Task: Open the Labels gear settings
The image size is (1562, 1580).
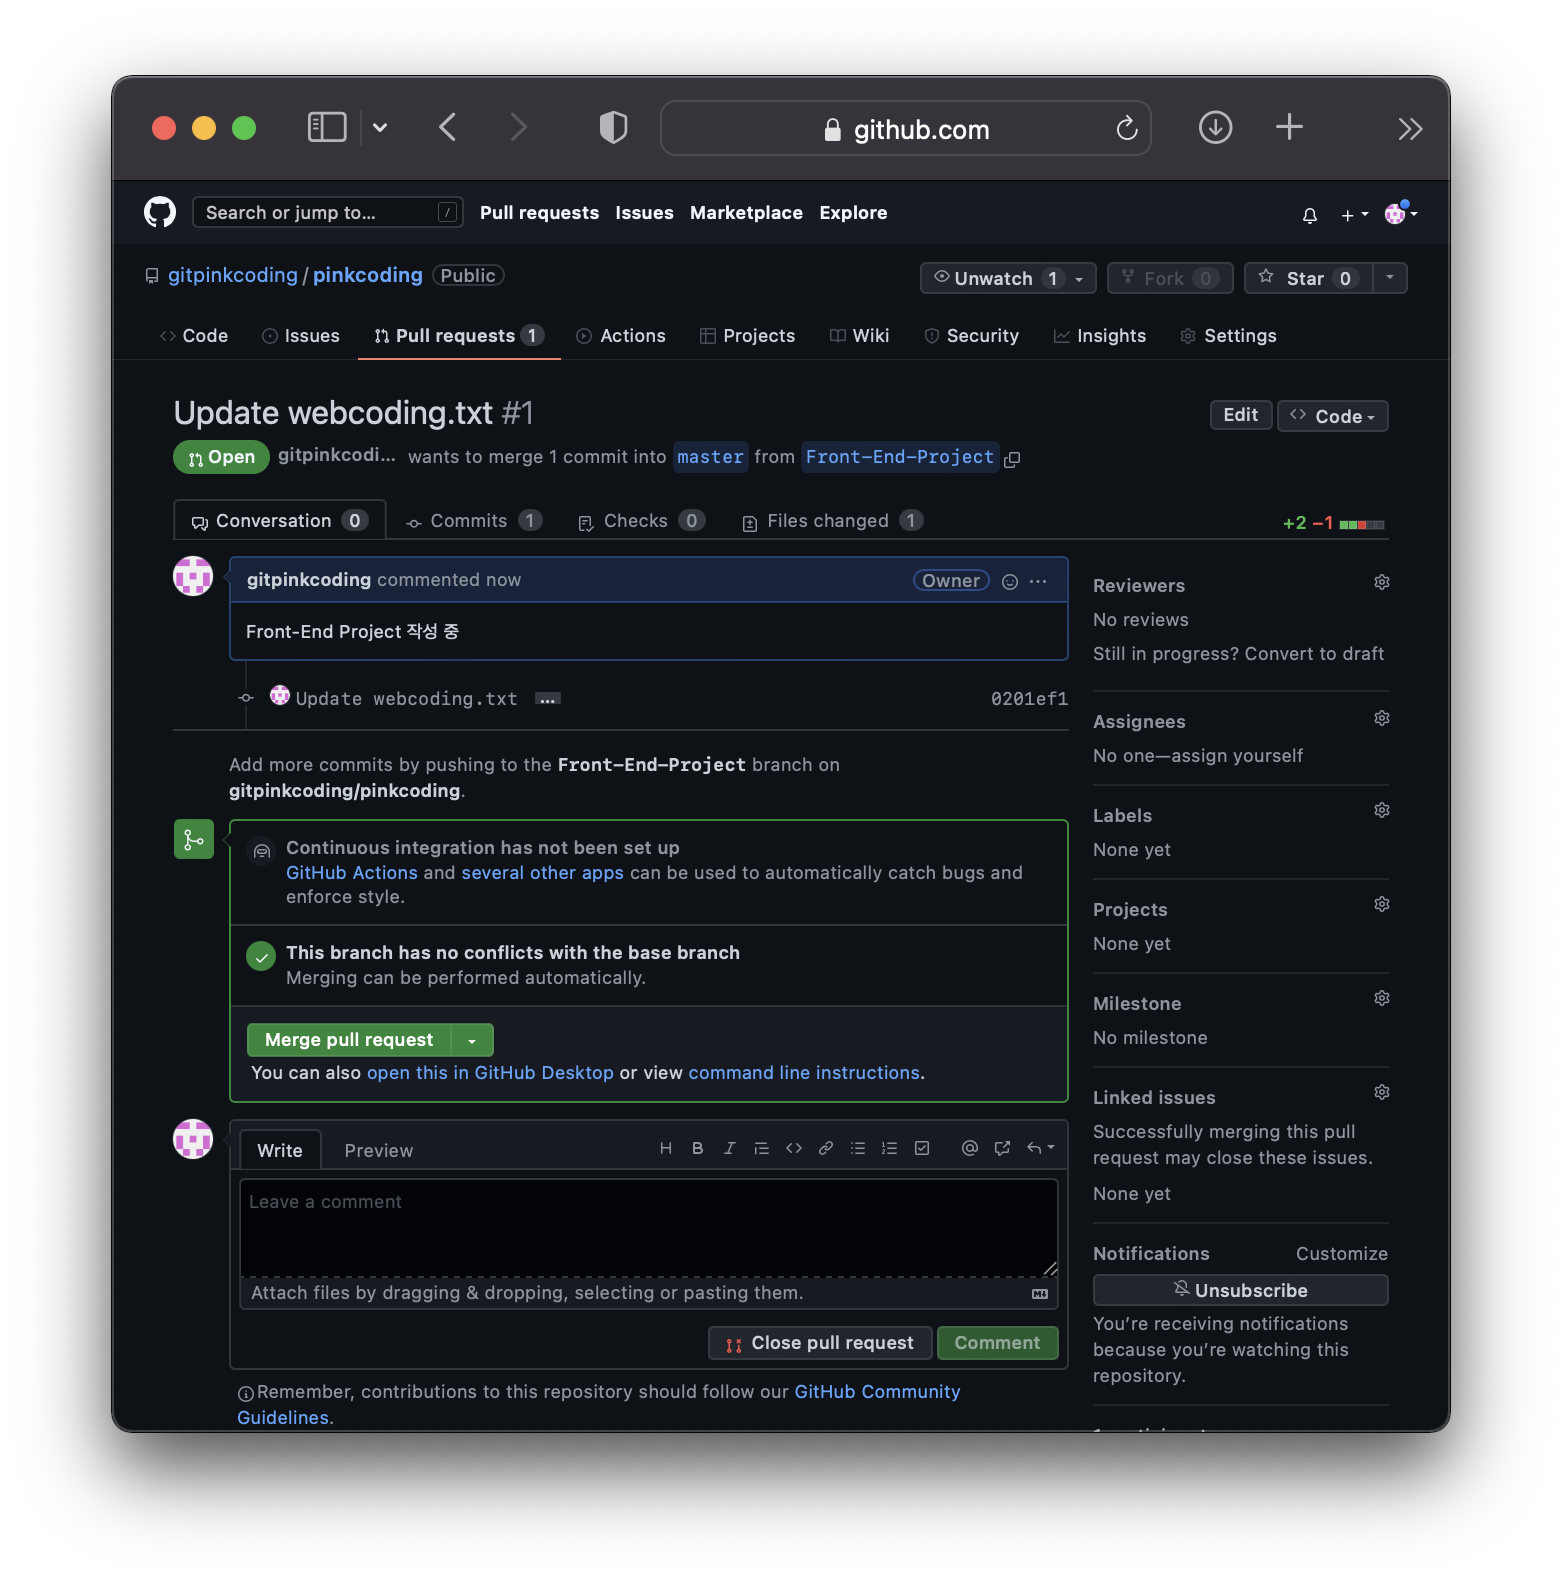Action: [1382, 810]
